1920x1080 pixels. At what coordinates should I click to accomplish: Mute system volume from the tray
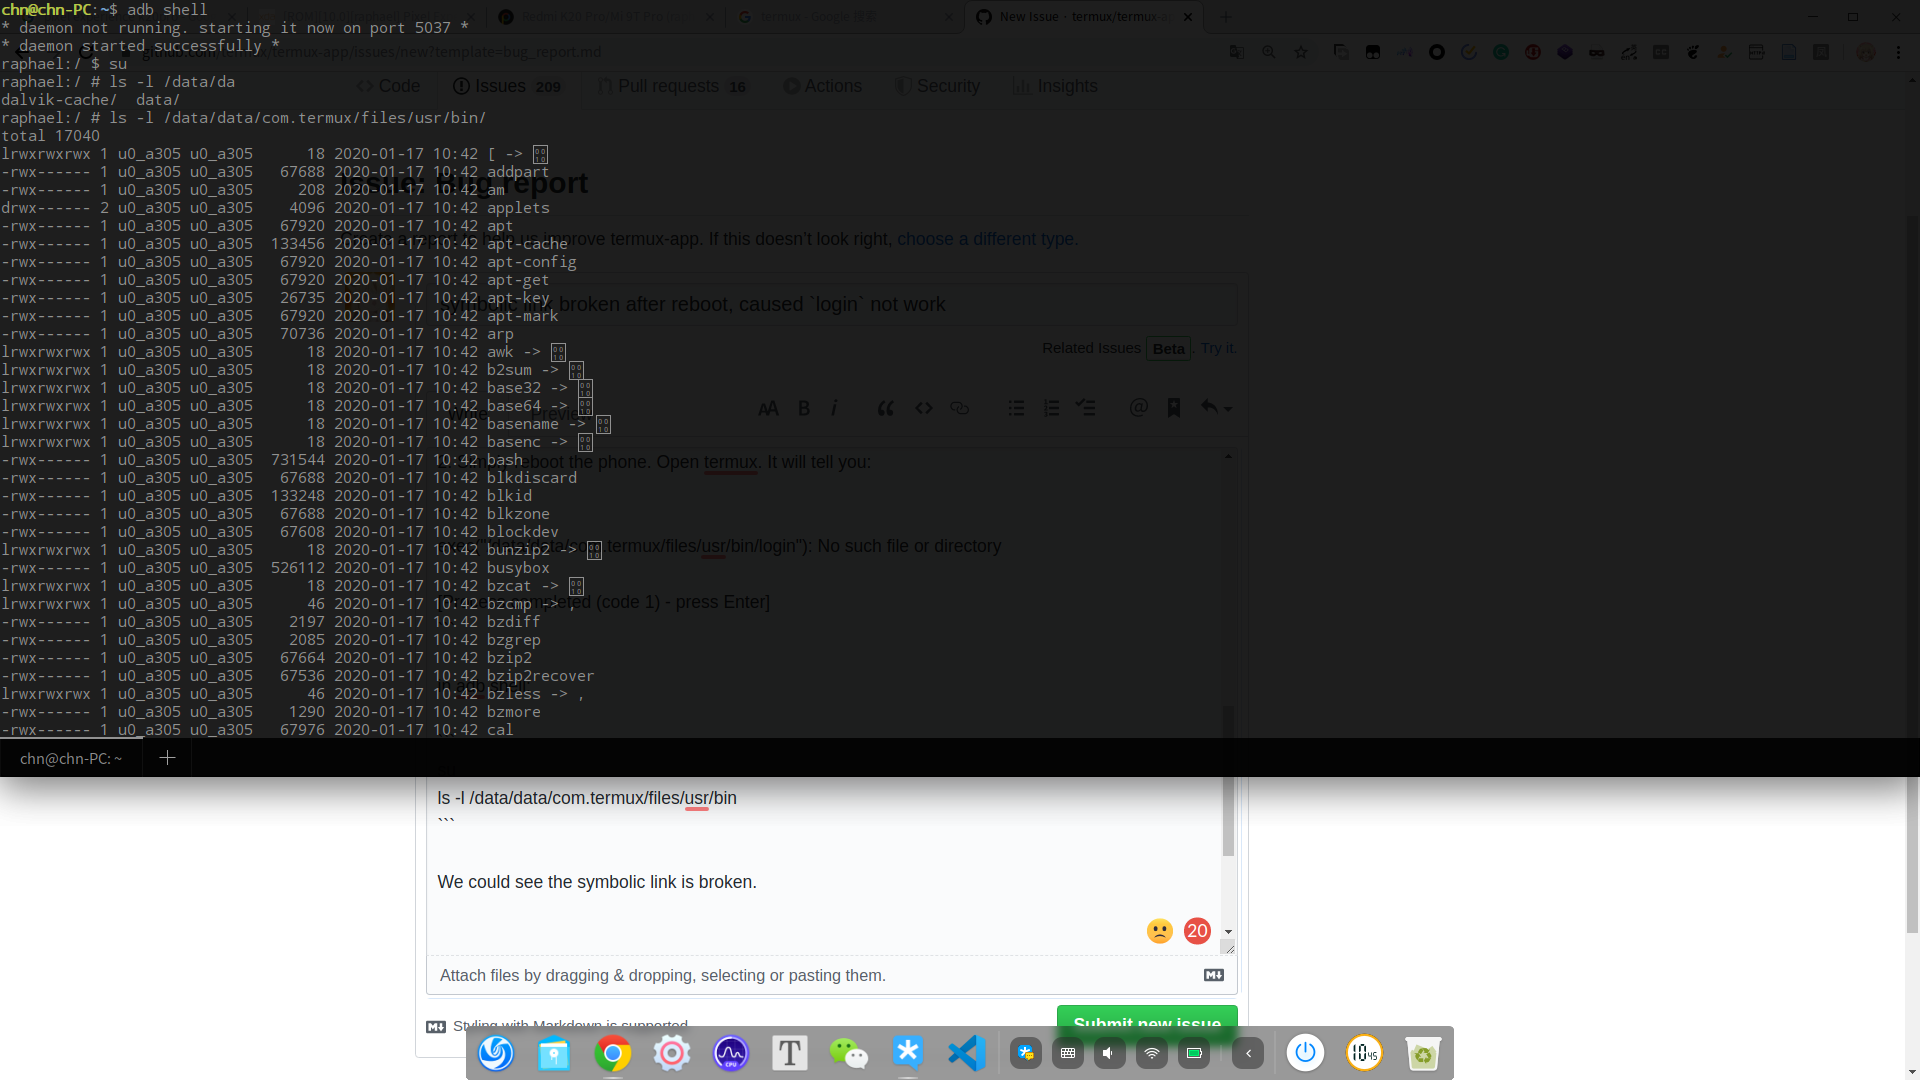click(x=1109, y=1052)
